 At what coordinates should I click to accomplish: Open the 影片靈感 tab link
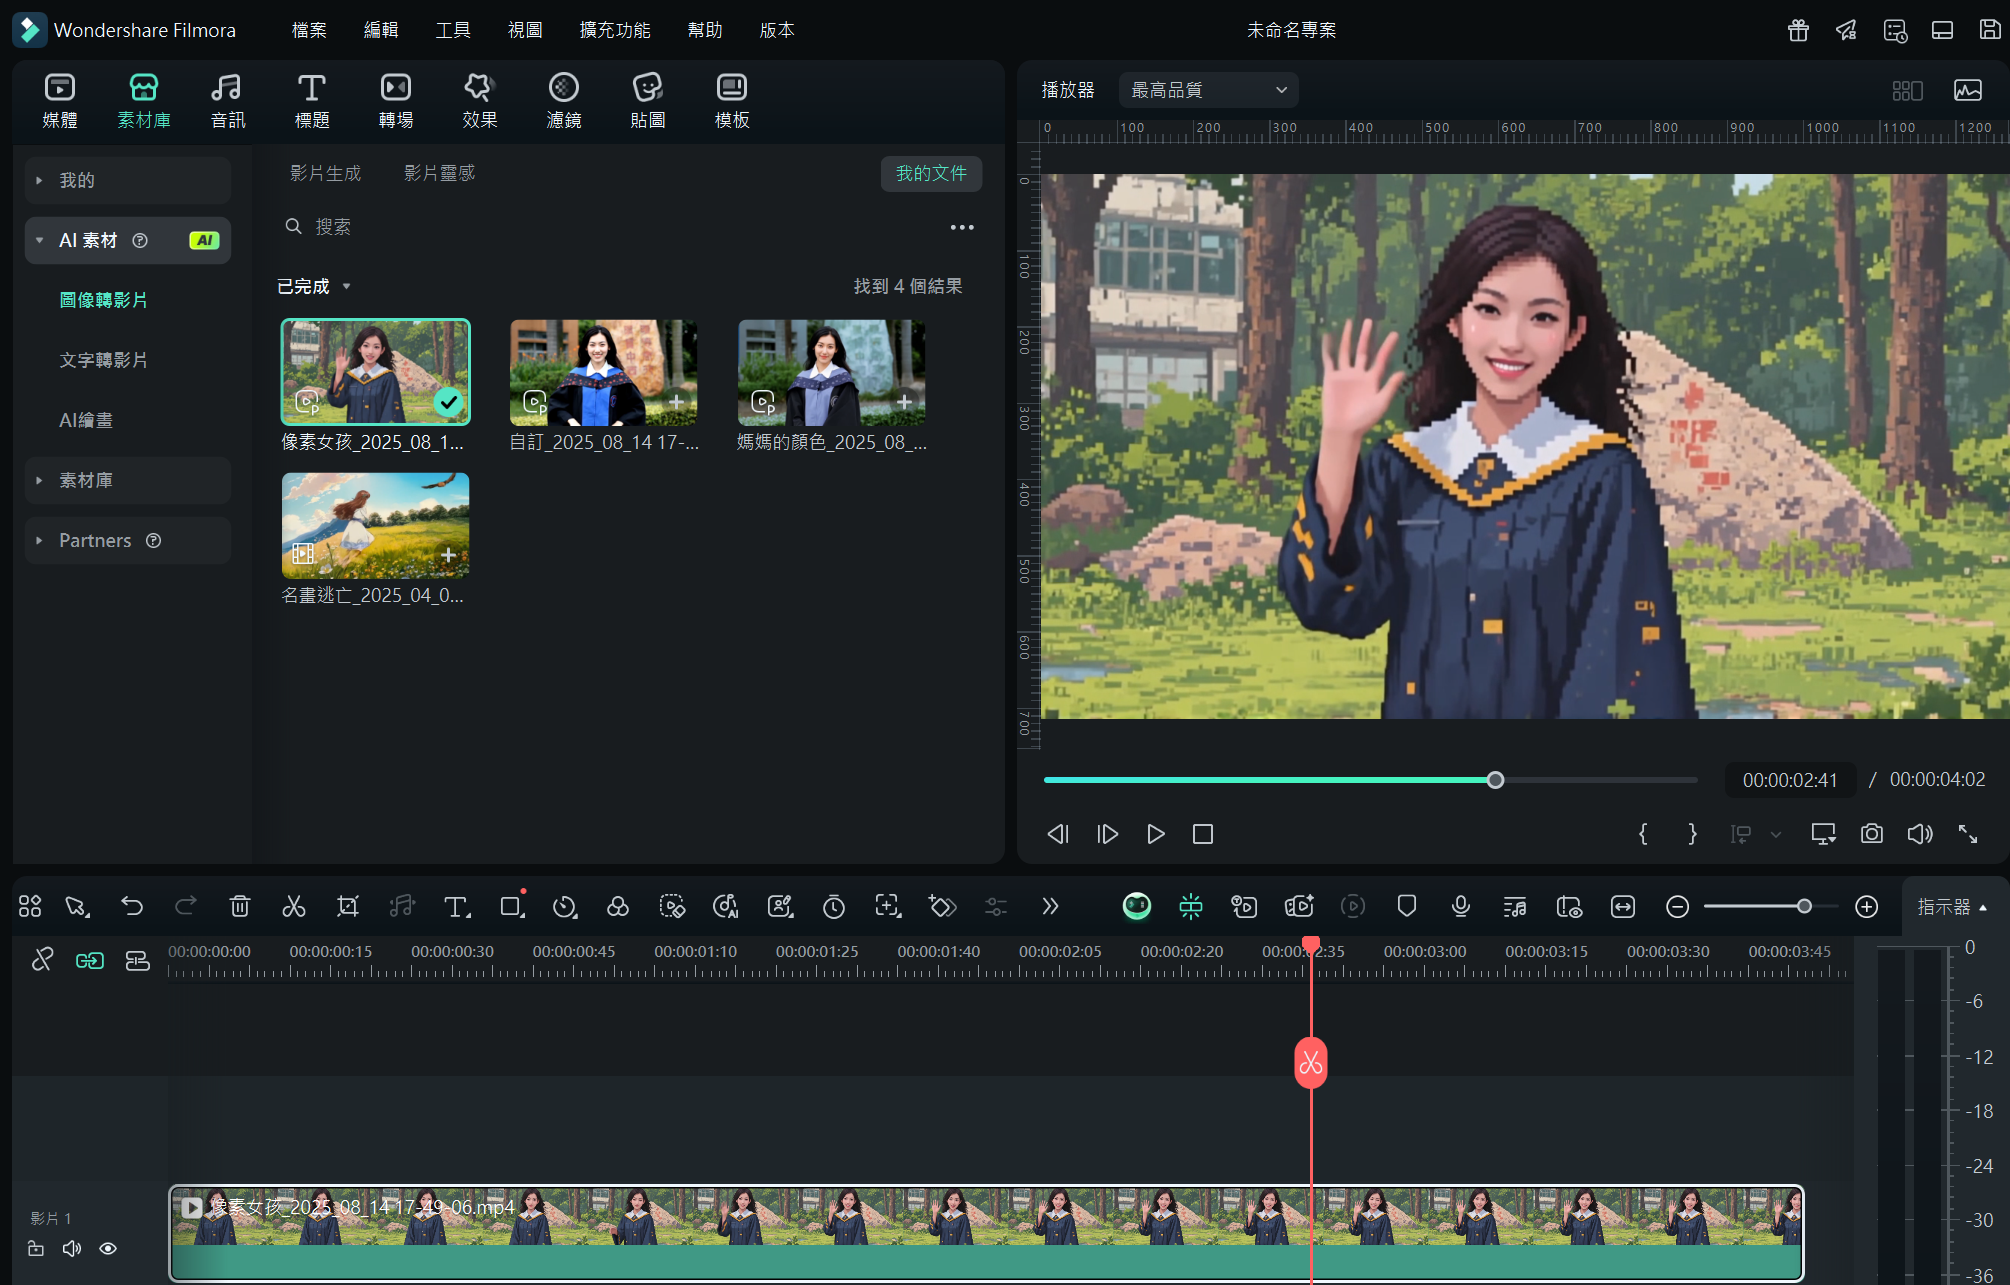pos(440,174)
